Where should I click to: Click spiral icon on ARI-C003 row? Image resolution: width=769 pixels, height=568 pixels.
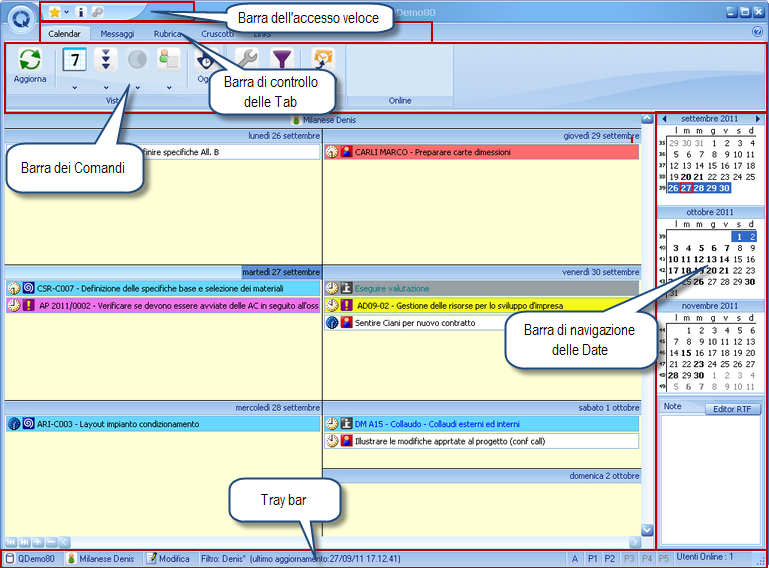click(x=28, y=424)
